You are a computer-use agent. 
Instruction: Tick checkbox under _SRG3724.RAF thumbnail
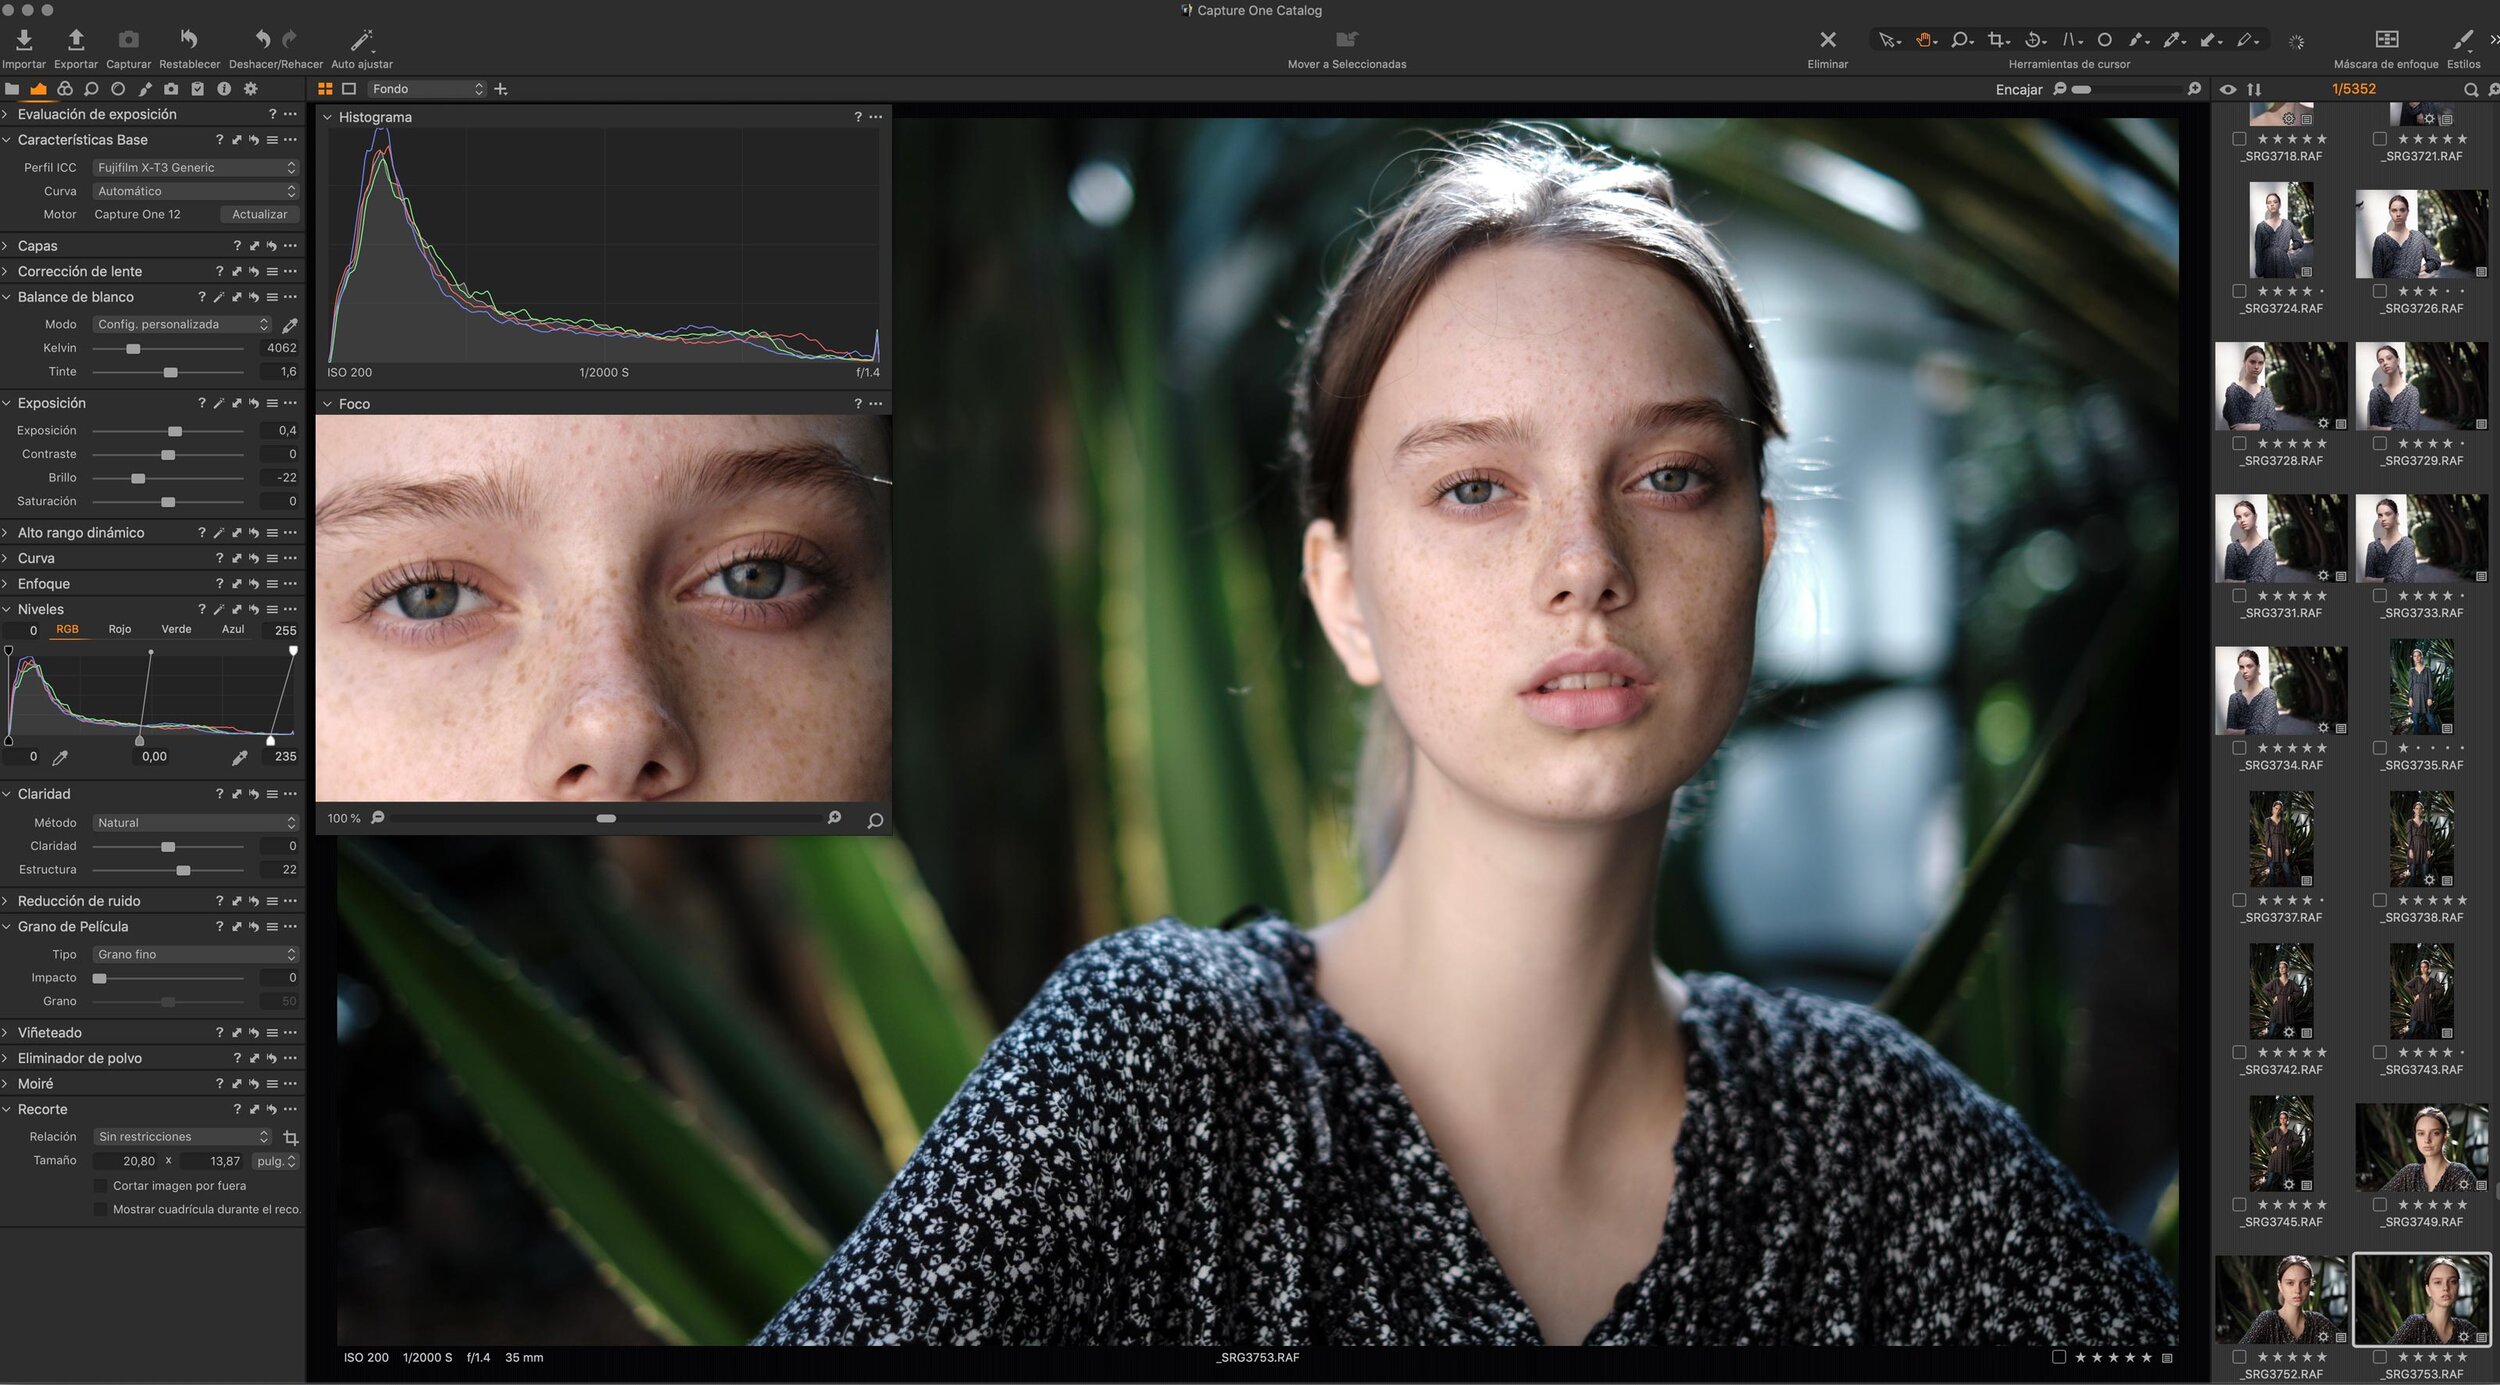coord(2239,292)
